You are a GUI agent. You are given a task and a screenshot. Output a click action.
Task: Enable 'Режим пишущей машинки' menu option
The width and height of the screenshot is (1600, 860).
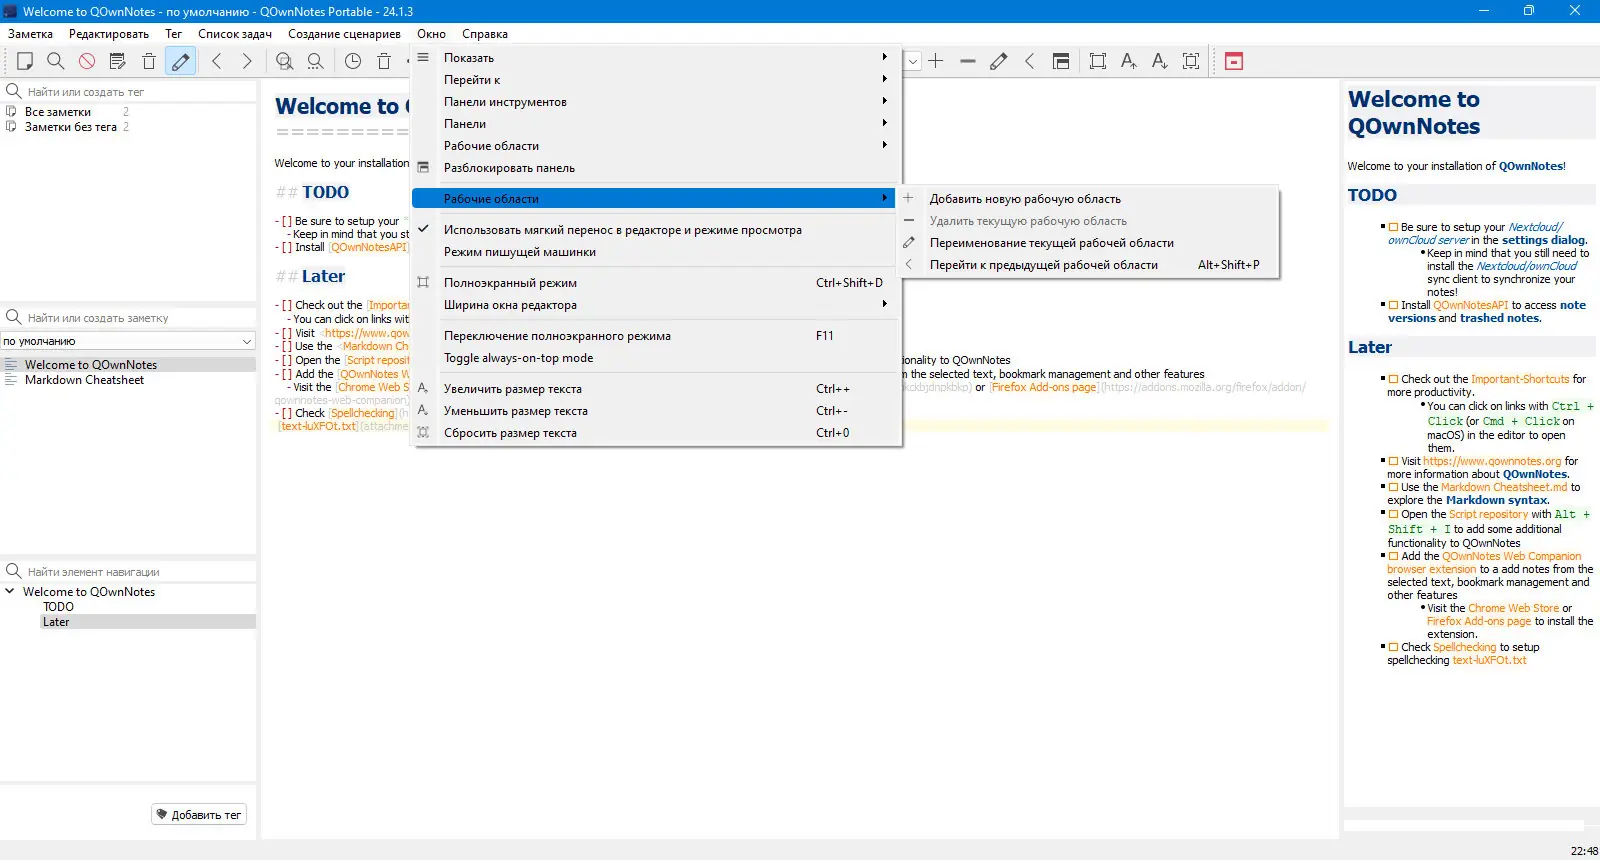(656, 252)
